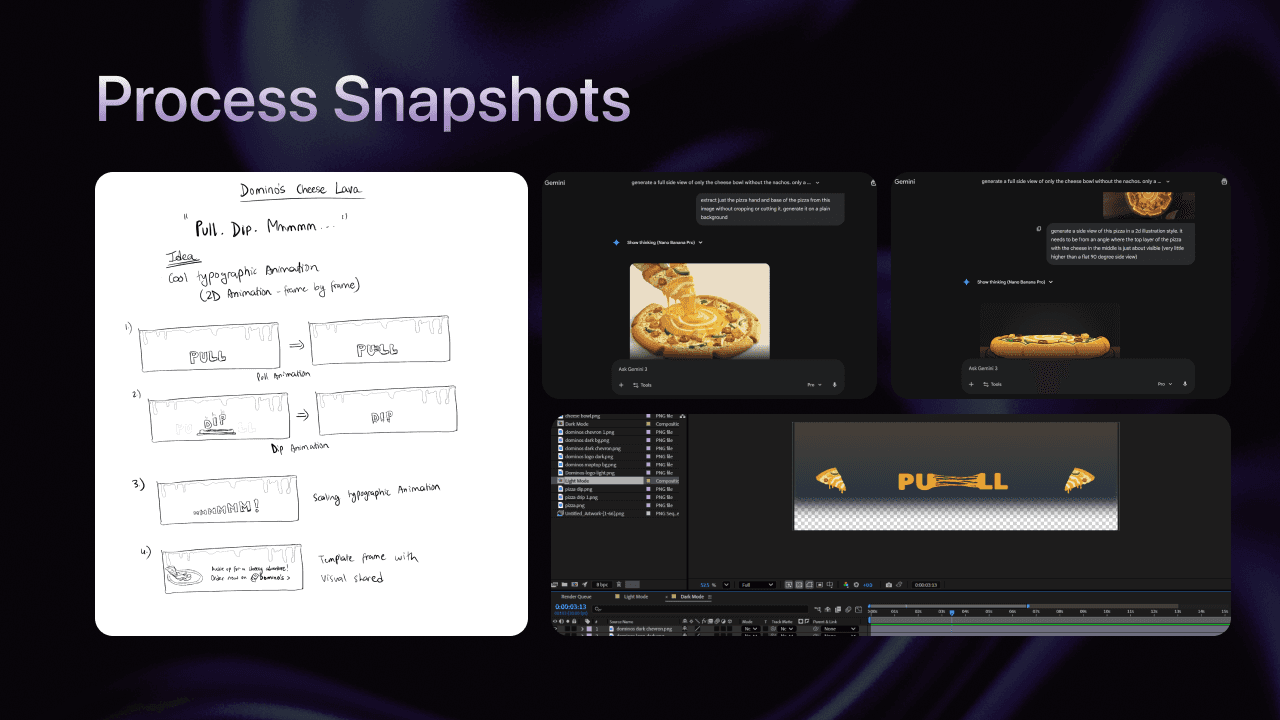Click the color management icon in viewer toolbar
This screenshot has width=1280, height=720.
(846, 585)
